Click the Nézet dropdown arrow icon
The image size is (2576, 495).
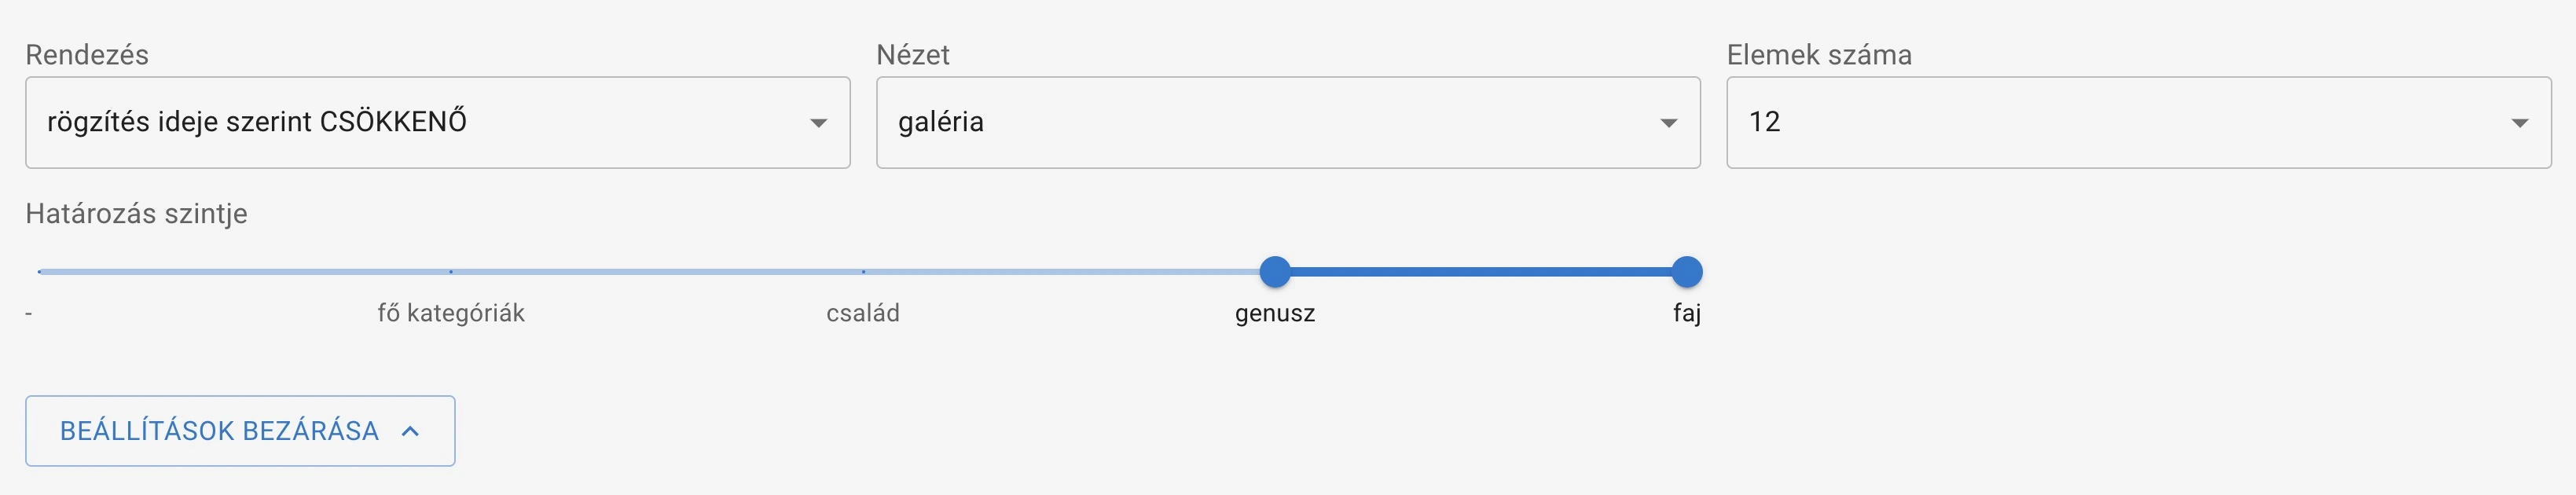click(x=1668, y=123)
